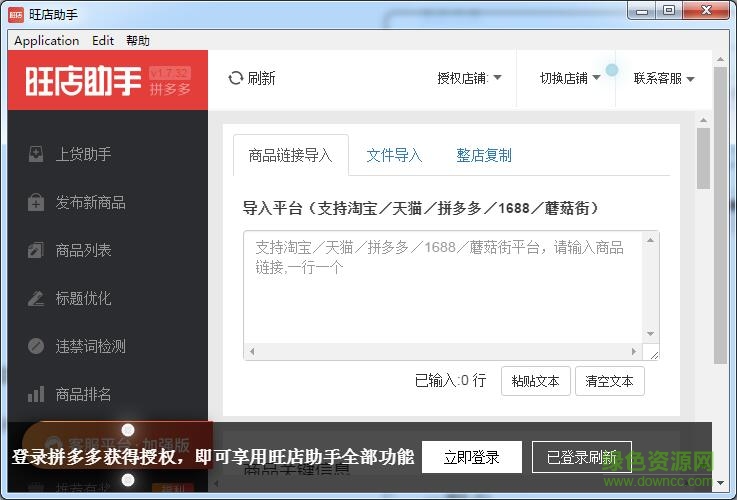Click the 商品排名 bar chart icon
The height and width of the screenshot is (500, 737).
coord(36,394)
